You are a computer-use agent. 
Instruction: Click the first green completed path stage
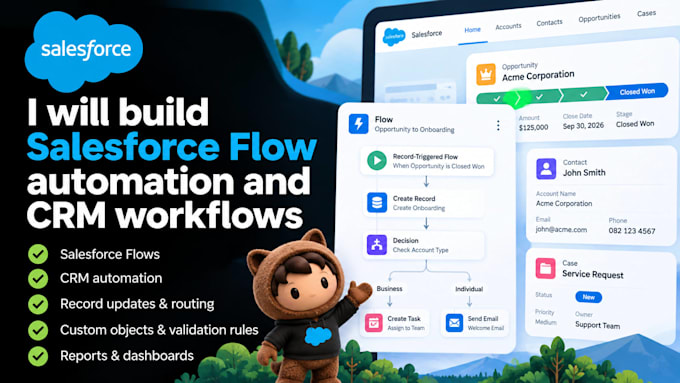(x=497, y=98)
